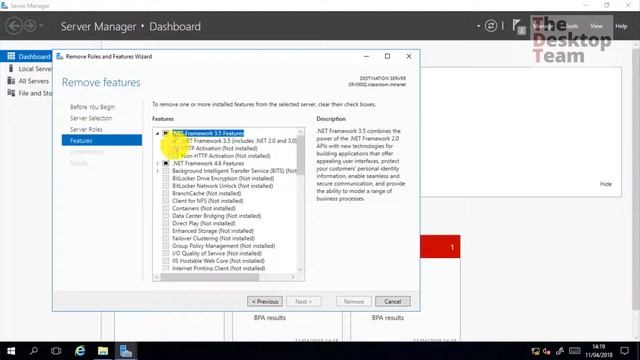Screen dimensions: 640x360
Task: Click the volume tray icon
Action: 547,351
